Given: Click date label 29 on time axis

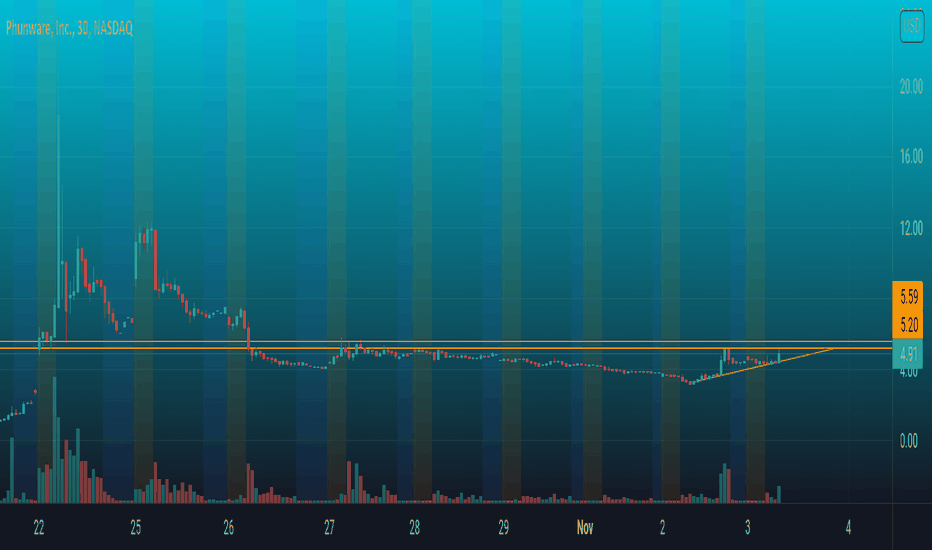Looking at the screenshot, I should pos(503,527).
